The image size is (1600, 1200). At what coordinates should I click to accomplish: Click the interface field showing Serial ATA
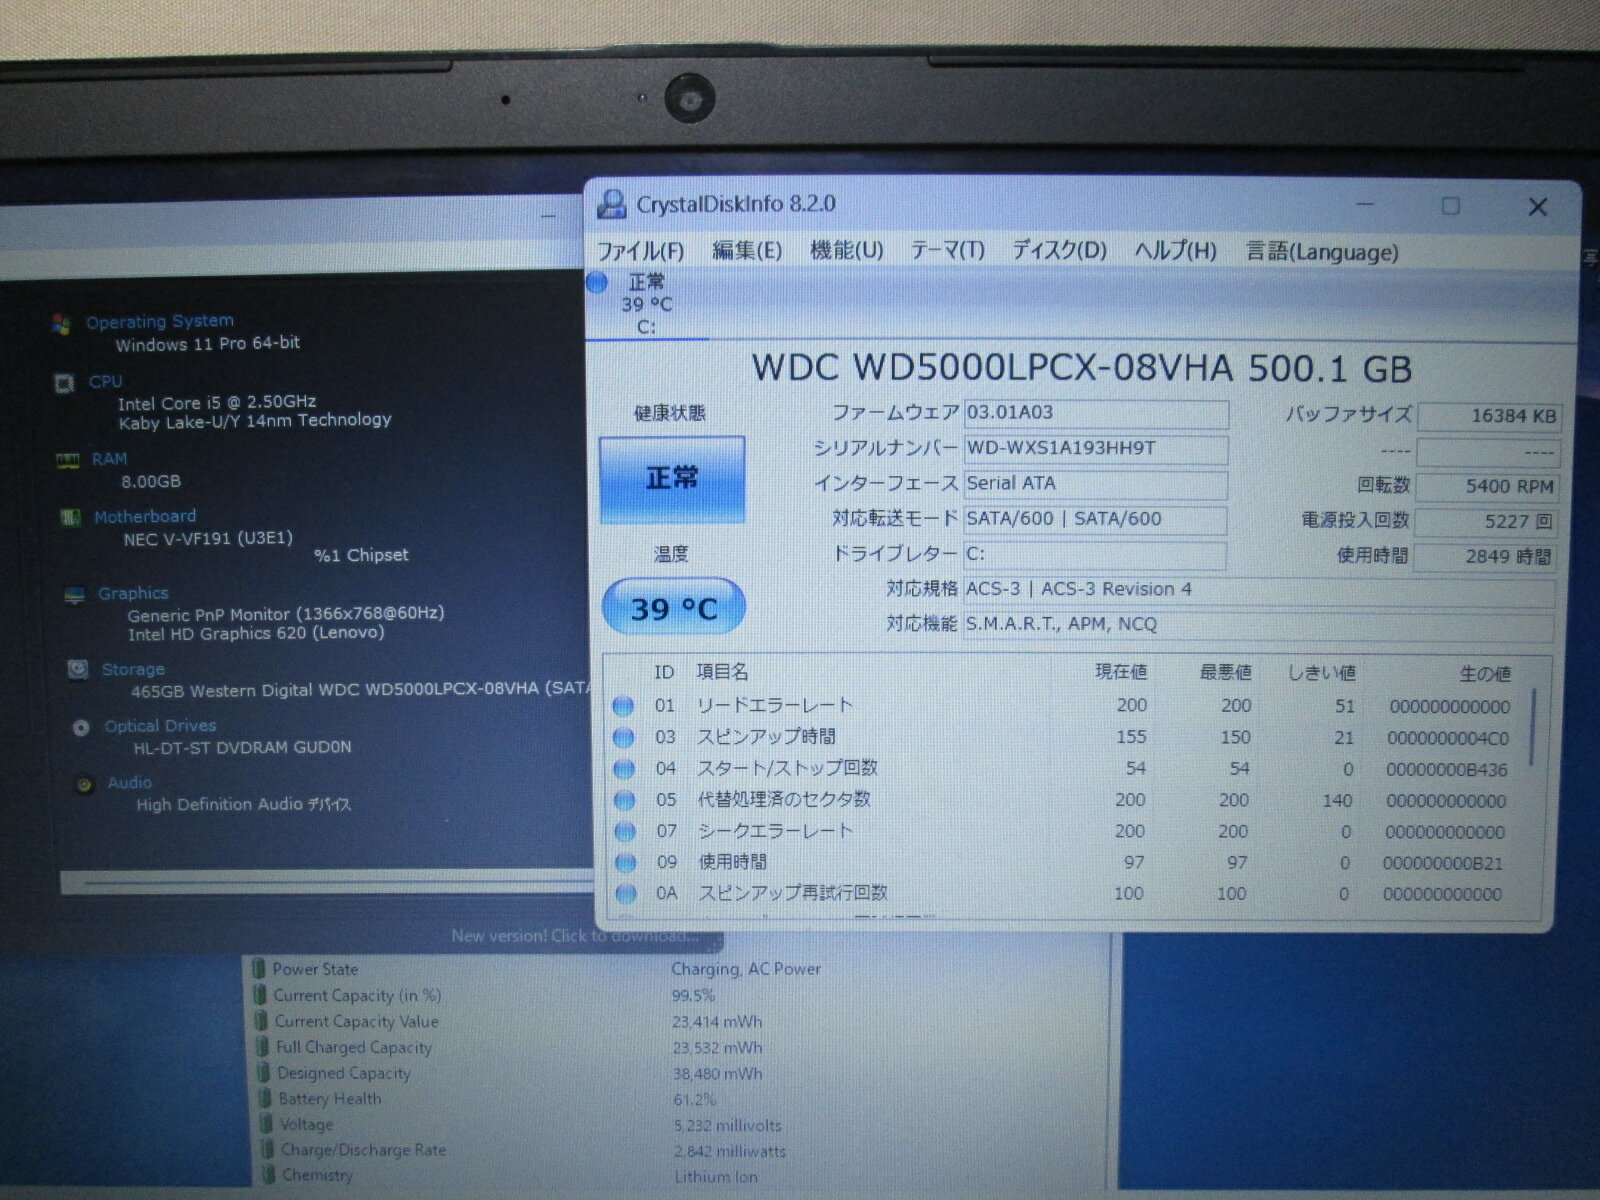click(1095, 484)
